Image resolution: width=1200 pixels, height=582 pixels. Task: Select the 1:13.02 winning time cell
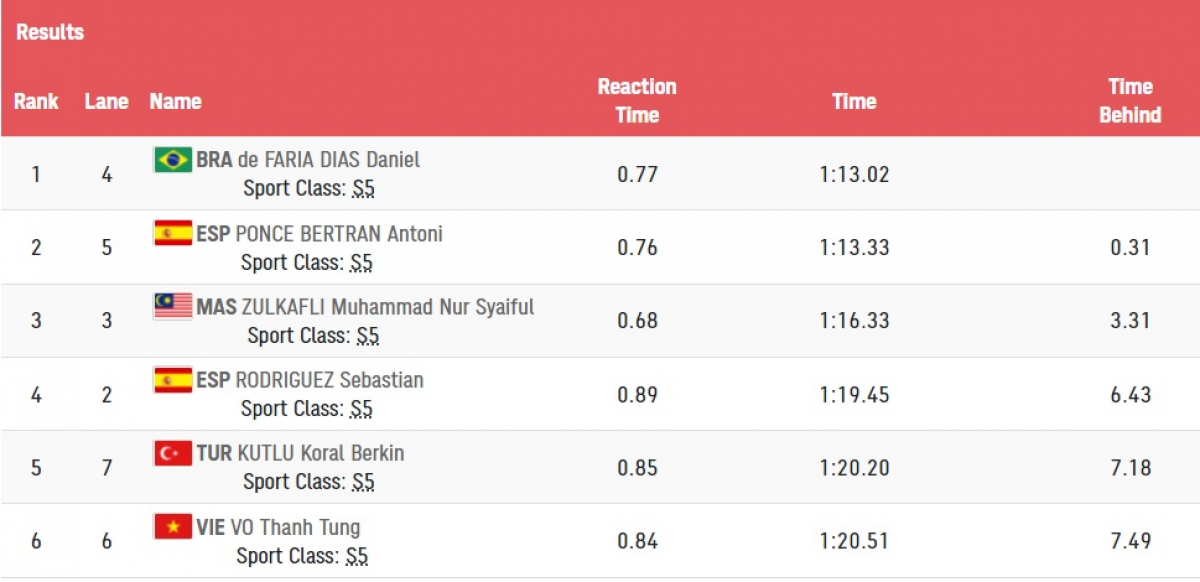[854, 175]
